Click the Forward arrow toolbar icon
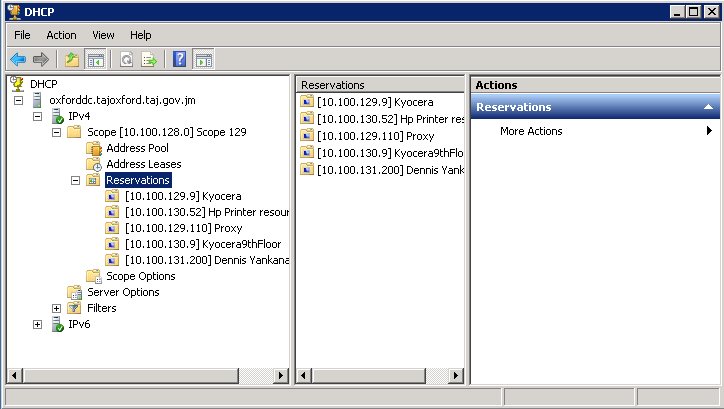The image size is (724, 409). click(x=41, y=60)
